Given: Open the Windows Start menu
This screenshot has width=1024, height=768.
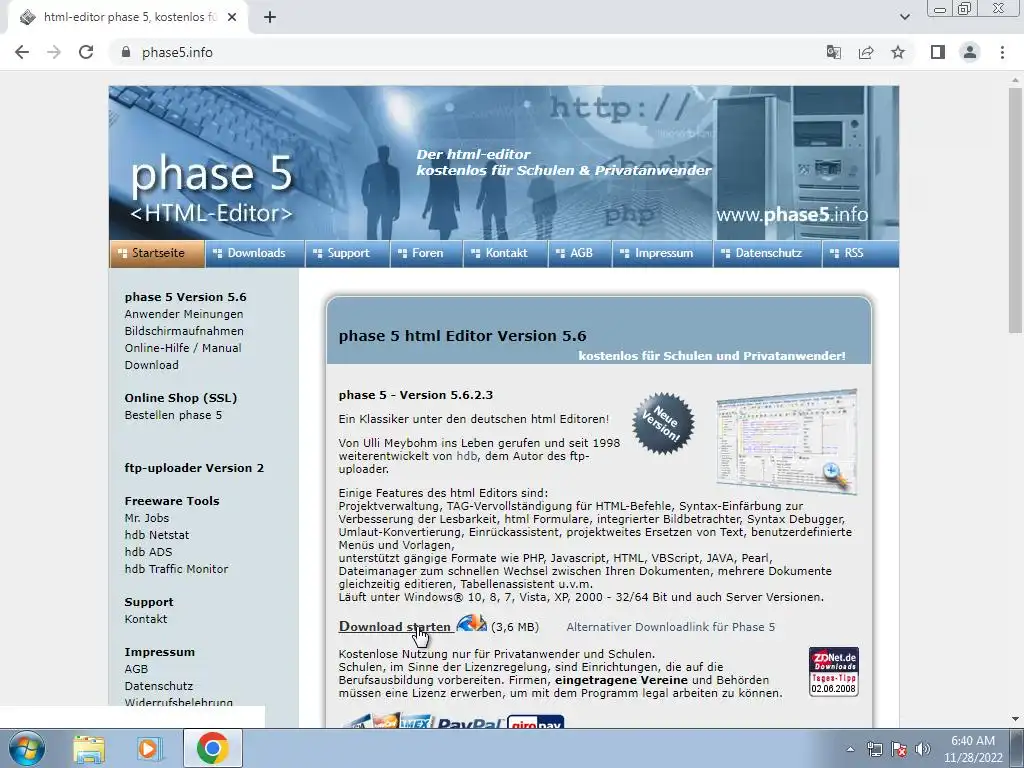Looking at the screenshot, I should coord(26,748).
